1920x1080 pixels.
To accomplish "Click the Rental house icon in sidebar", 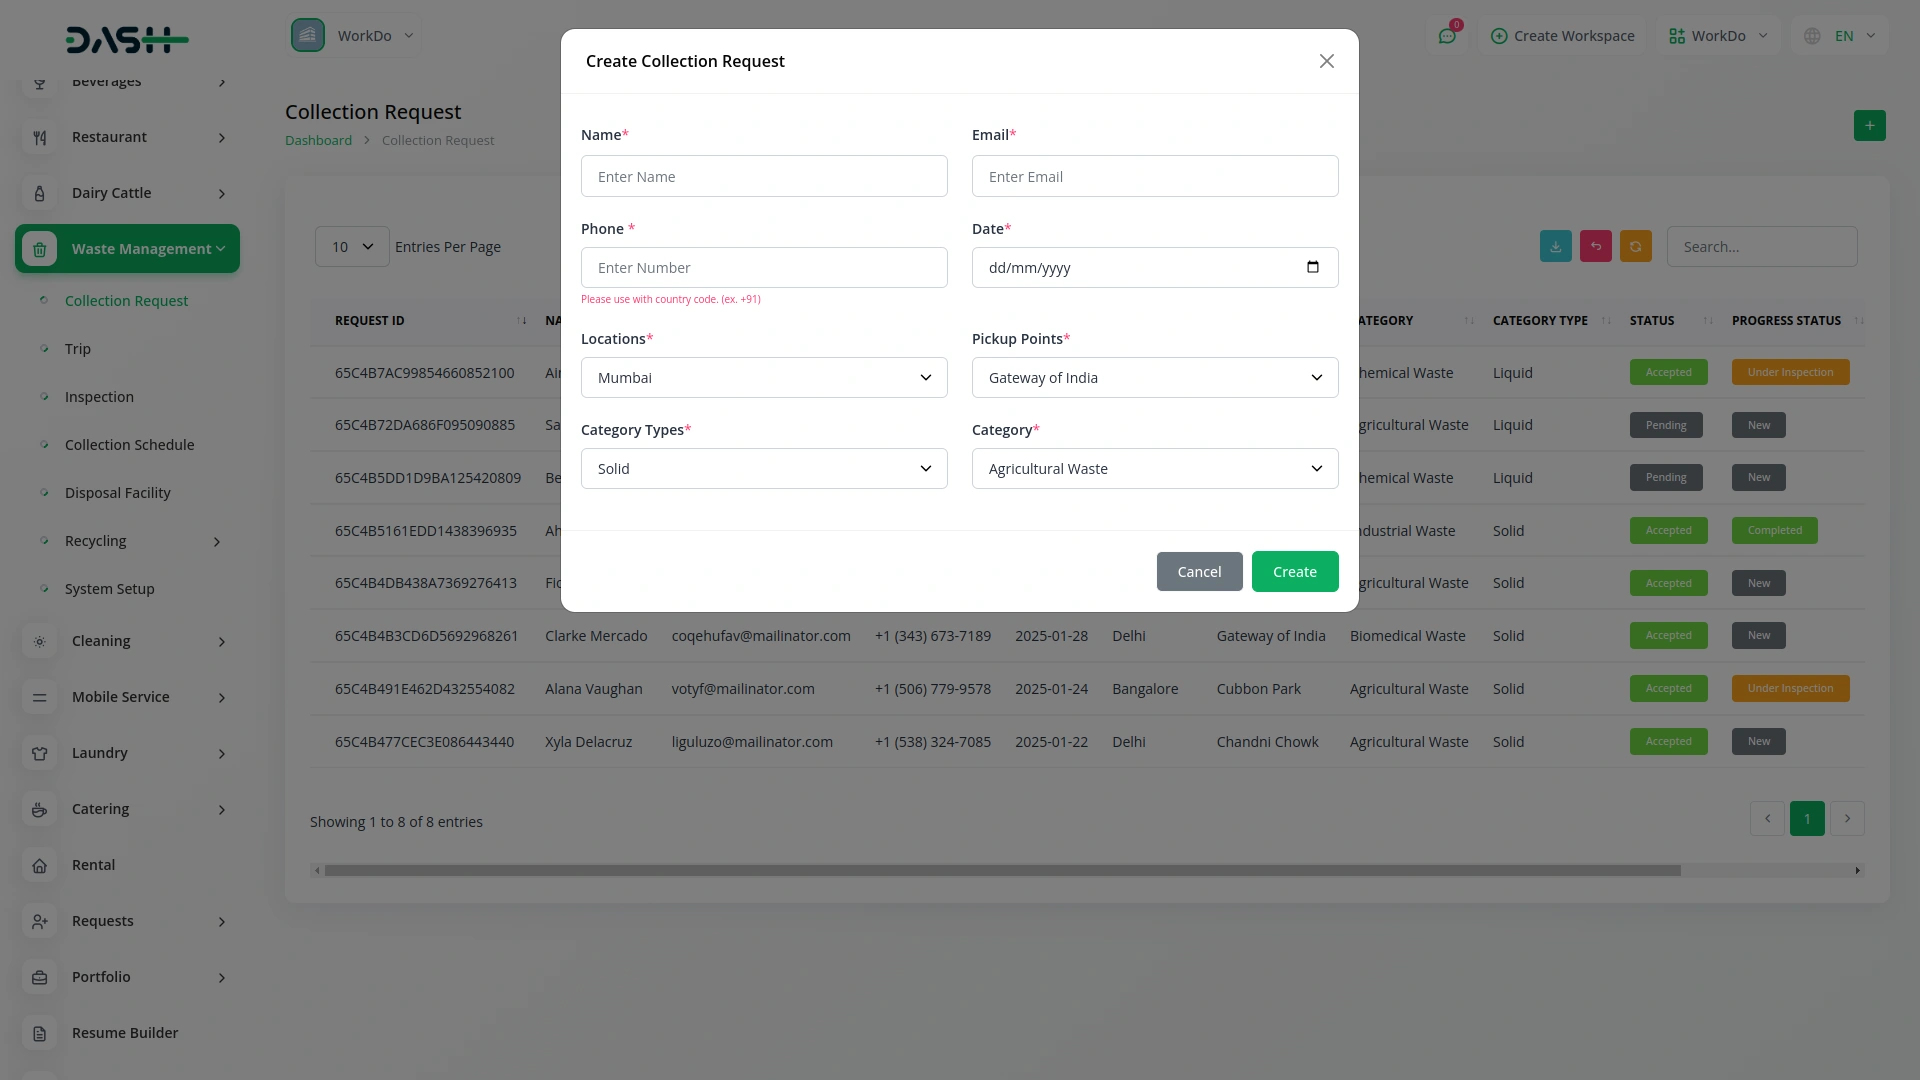I will pyautogui.click(x=39, y=865).
